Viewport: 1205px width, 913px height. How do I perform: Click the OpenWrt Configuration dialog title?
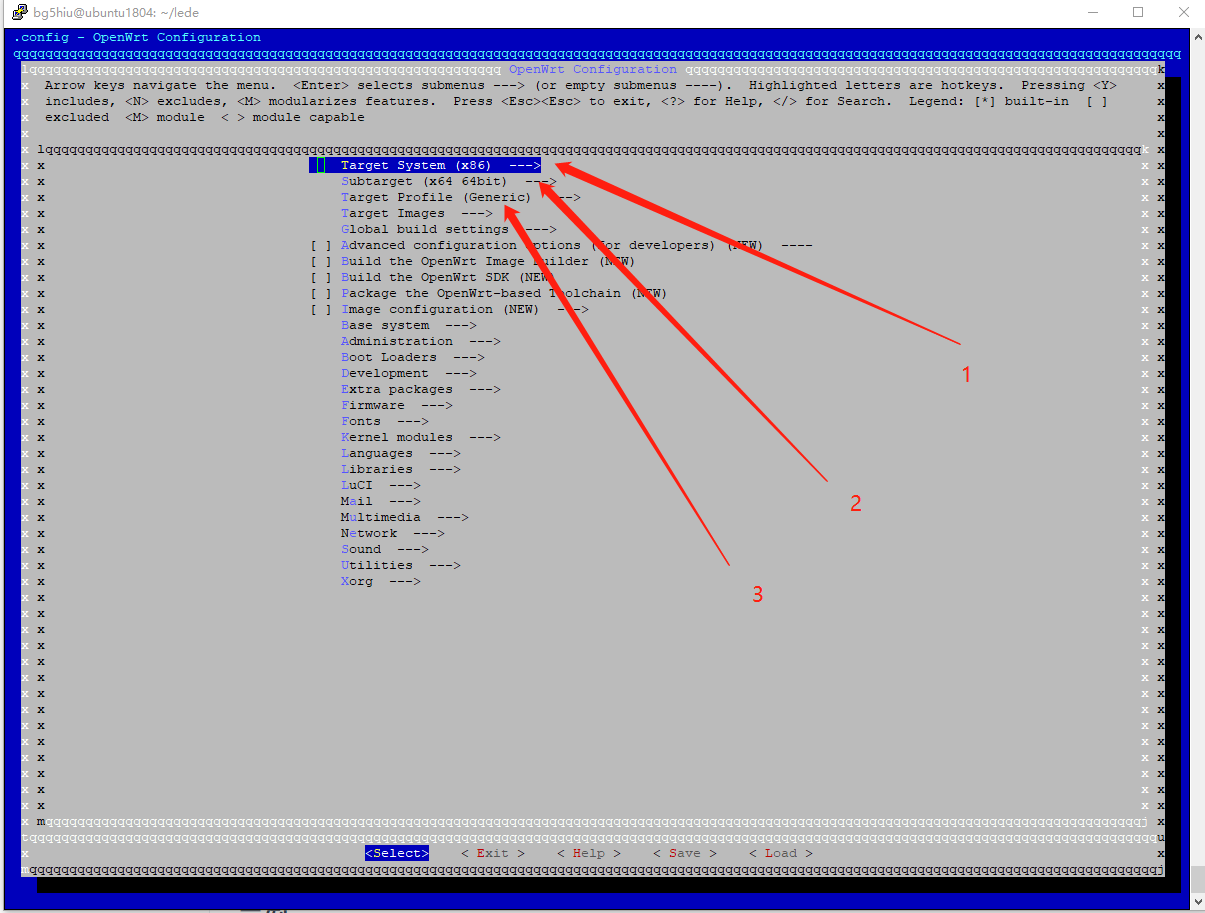pos(593,70)
